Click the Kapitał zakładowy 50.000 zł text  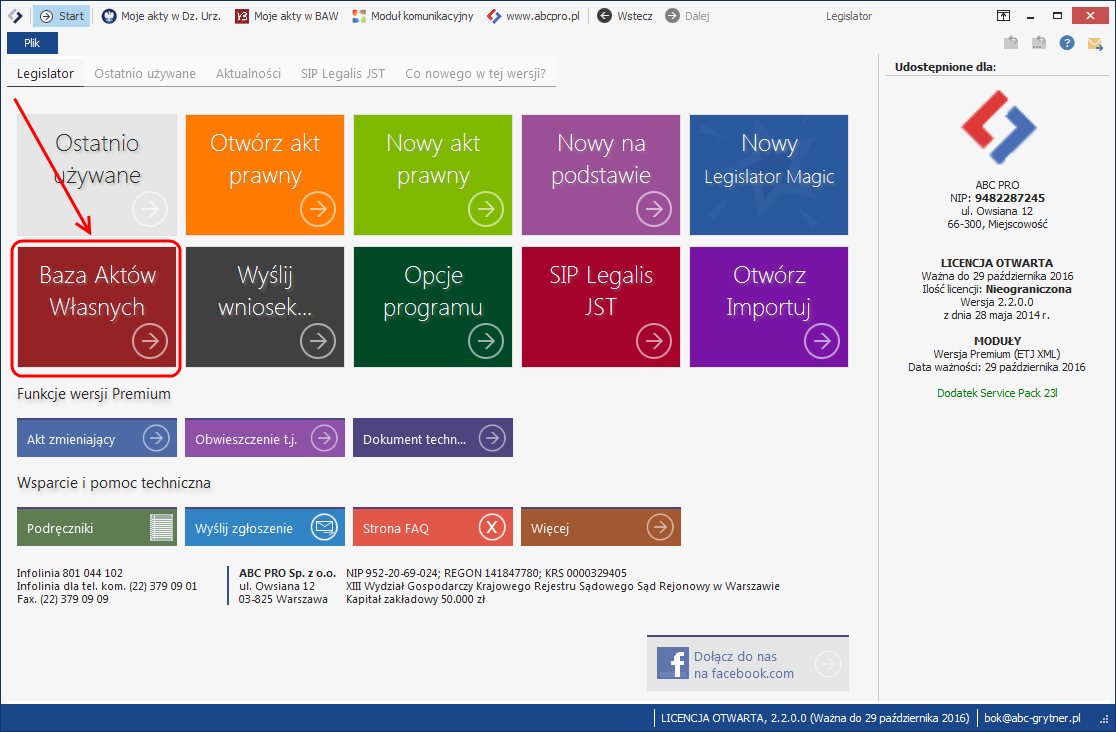[416, 600]
